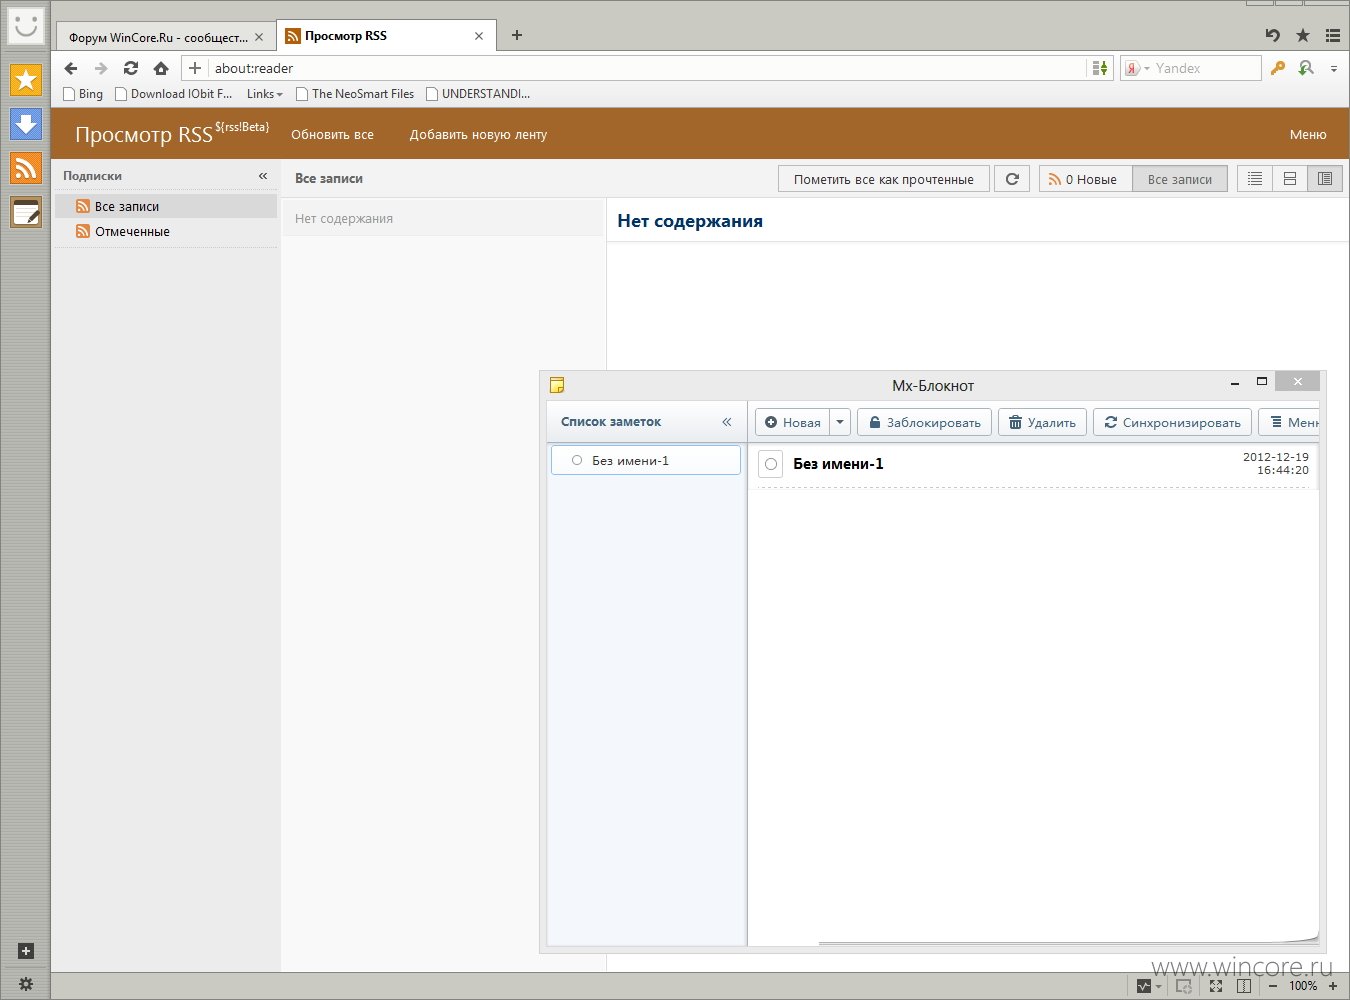This screenshot has width=1350, height=1000.
Task: Click the Maxthon smiley avatar icon
Action: pyautogui.click(x=26, y=25)
